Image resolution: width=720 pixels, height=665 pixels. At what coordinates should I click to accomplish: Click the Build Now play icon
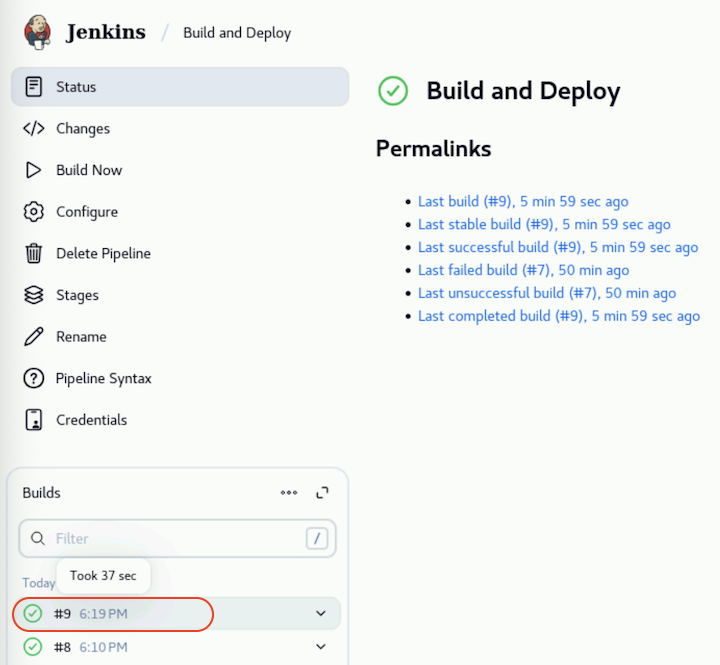click(x=34, y=170)
